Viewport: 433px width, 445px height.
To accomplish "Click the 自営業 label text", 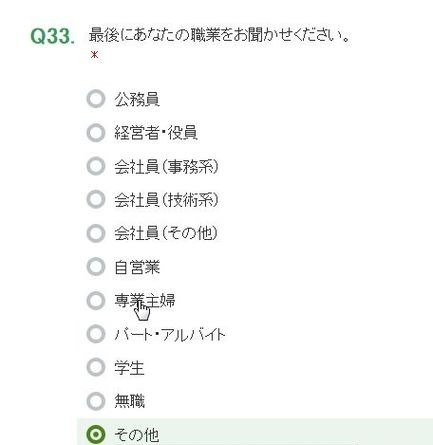I will tap(137, 267).
